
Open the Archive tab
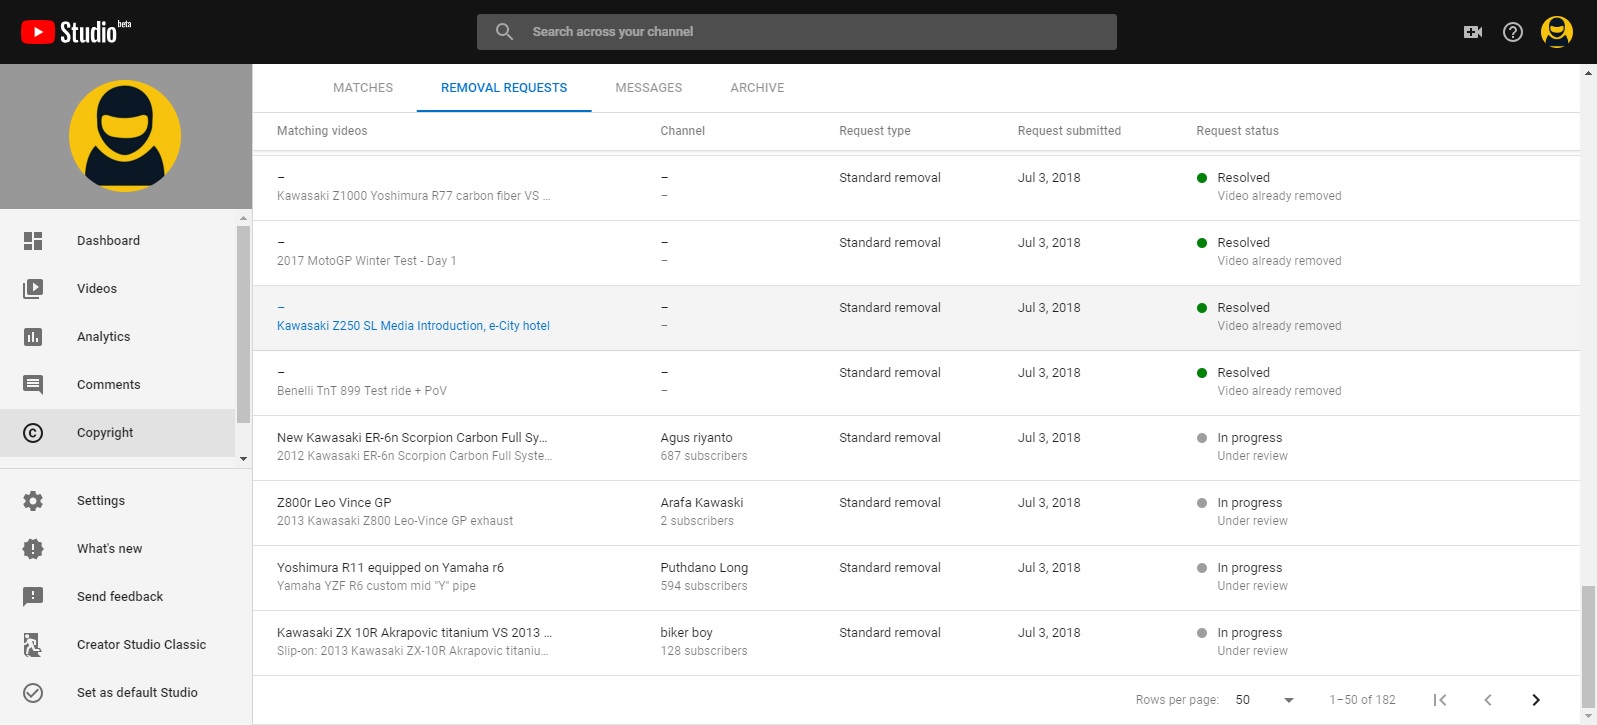[757, 88]
